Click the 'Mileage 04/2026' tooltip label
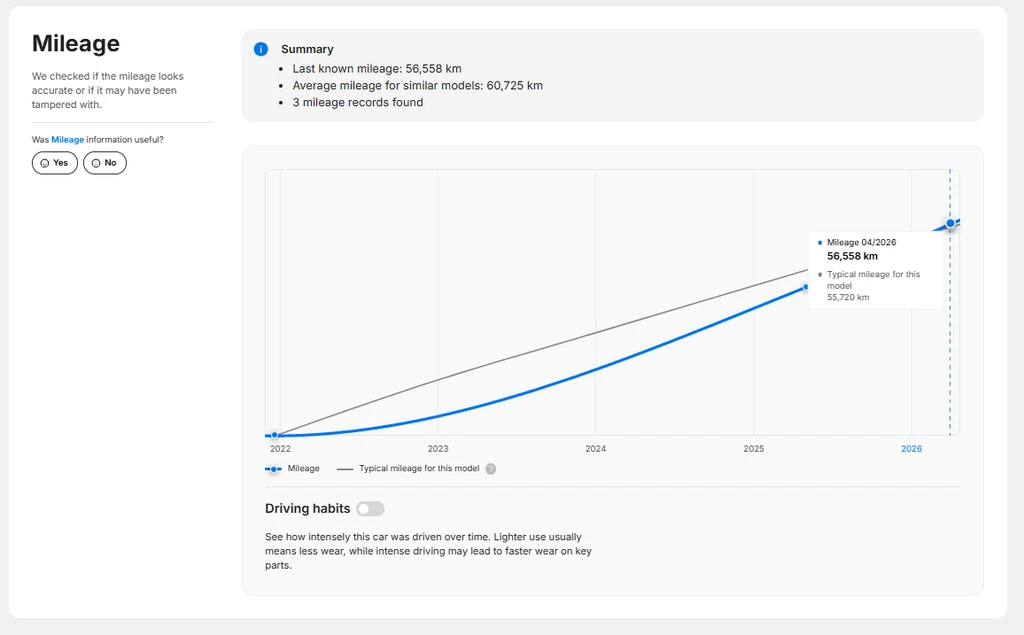 tap(861, 242)
